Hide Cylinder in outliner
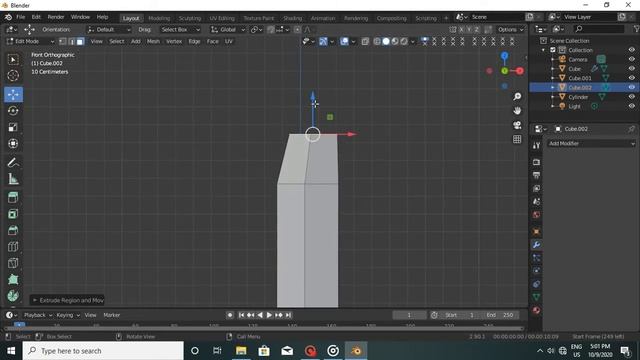Viewport: 640px width, 360px height. click(x=631, y=97)
